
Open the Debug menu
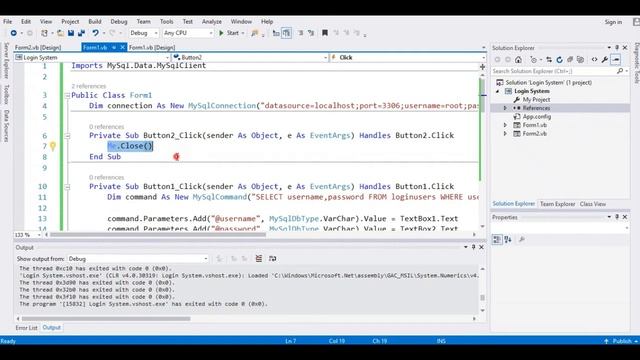[x=119, y=22]
